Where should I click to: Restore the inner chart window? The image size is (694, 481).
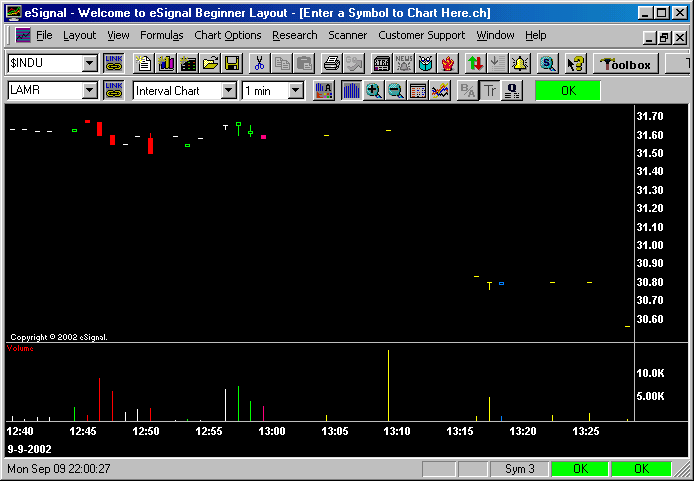tap(664, 38)
